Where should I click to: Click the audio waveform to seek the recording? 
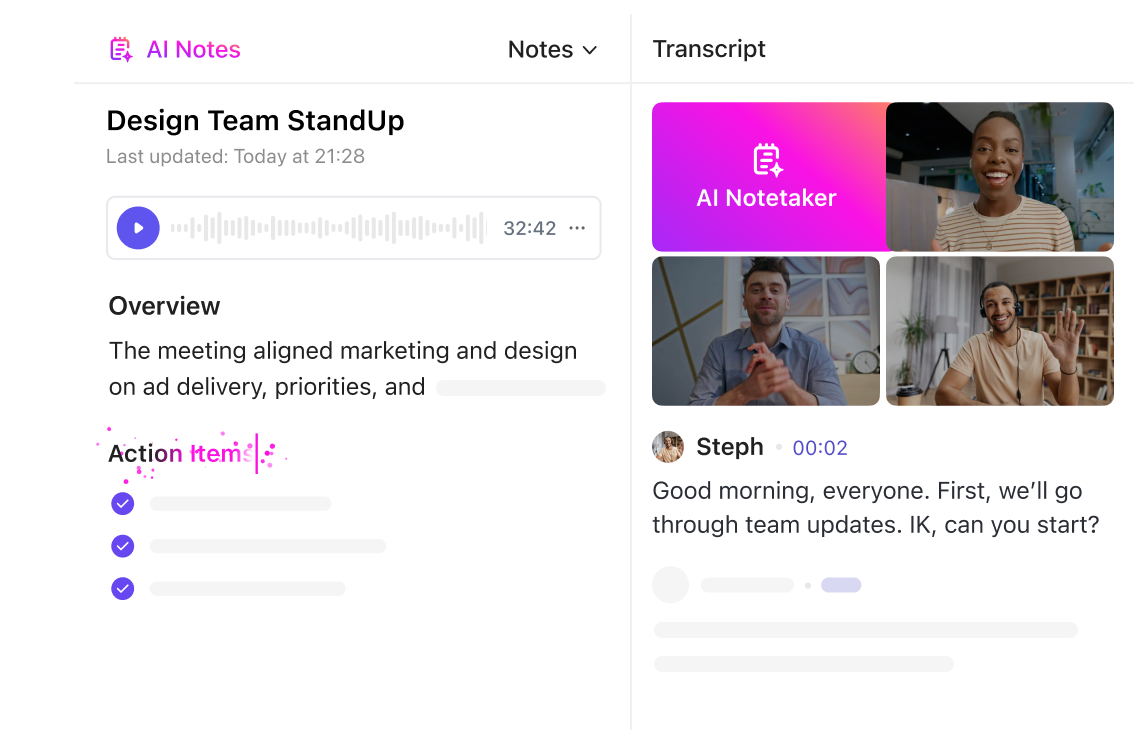(x=330, y=228)
